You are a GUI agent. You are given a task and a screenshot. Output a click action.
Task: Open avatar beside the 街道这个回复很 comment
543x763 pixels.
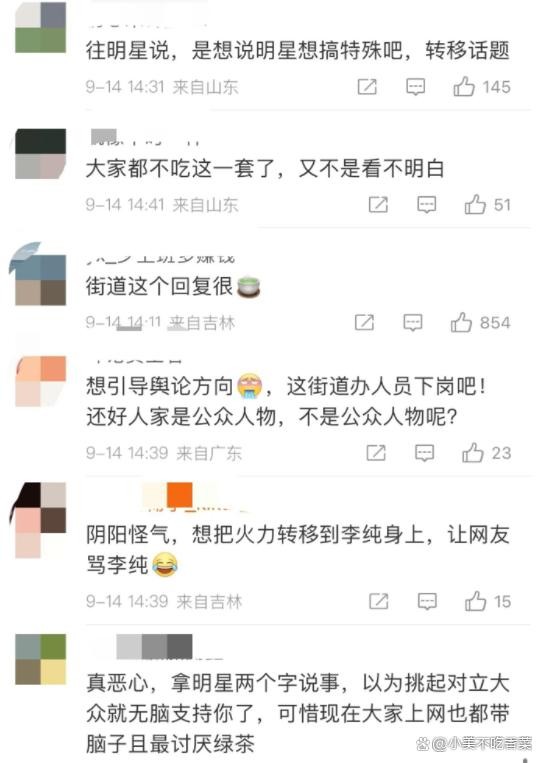point(40,280)
